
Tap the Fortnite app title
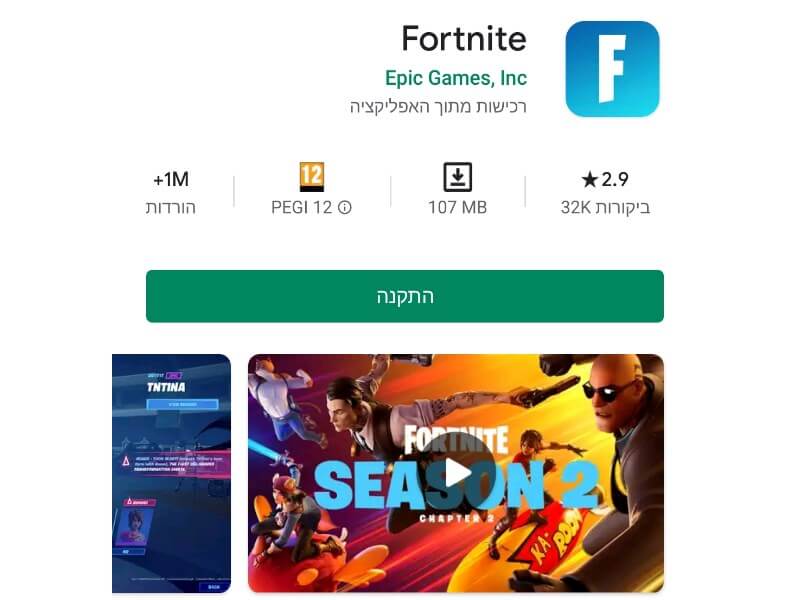[x=464, y=38]
